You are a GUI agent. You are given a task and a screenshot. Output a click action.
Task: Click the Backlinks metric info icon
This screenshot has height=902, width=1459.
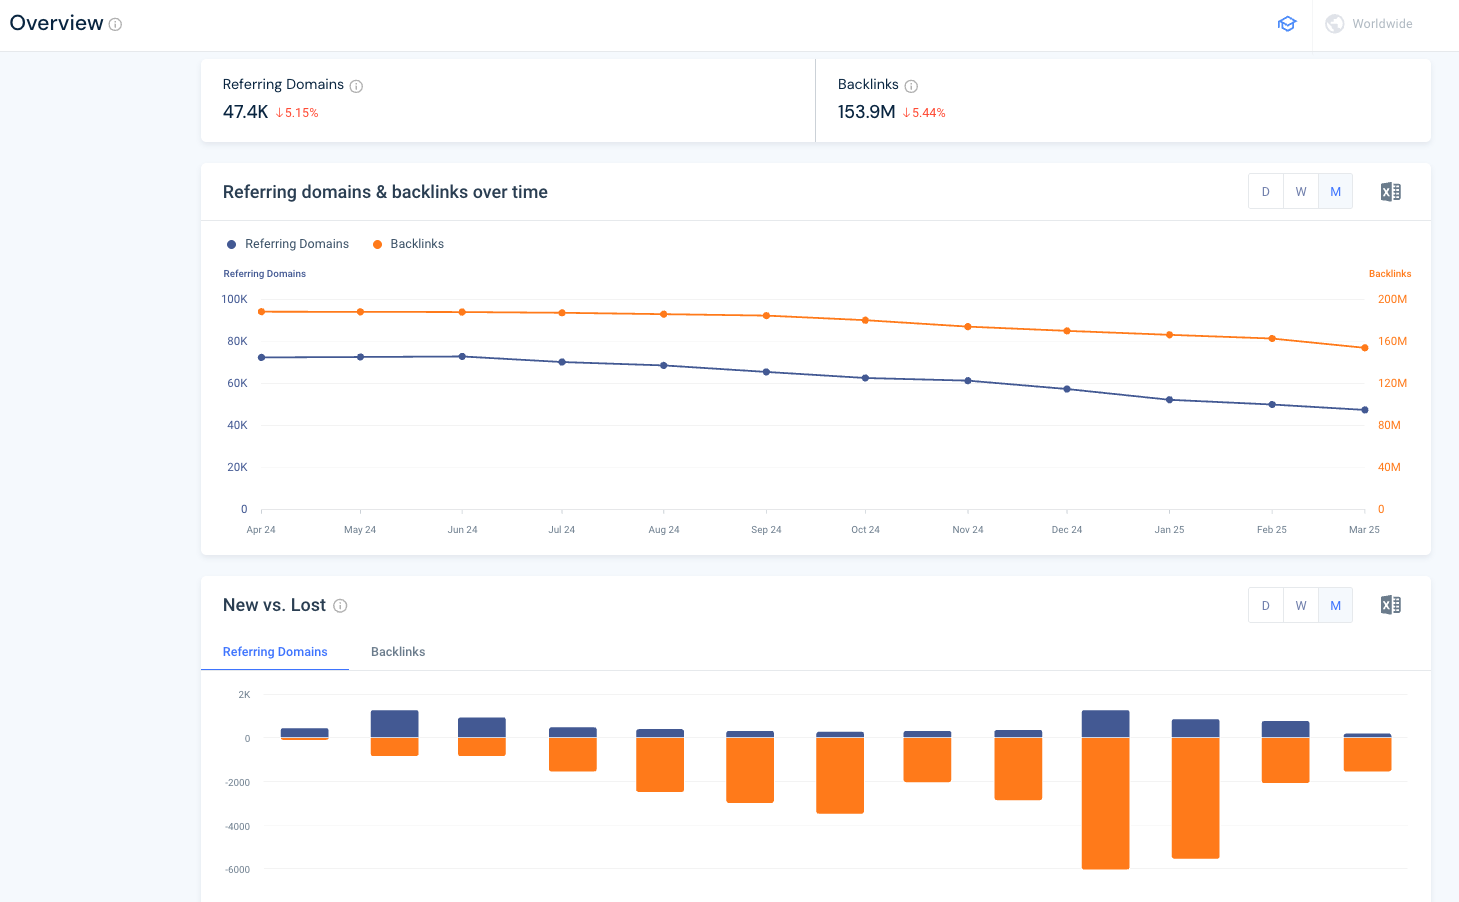click(911, 85)
